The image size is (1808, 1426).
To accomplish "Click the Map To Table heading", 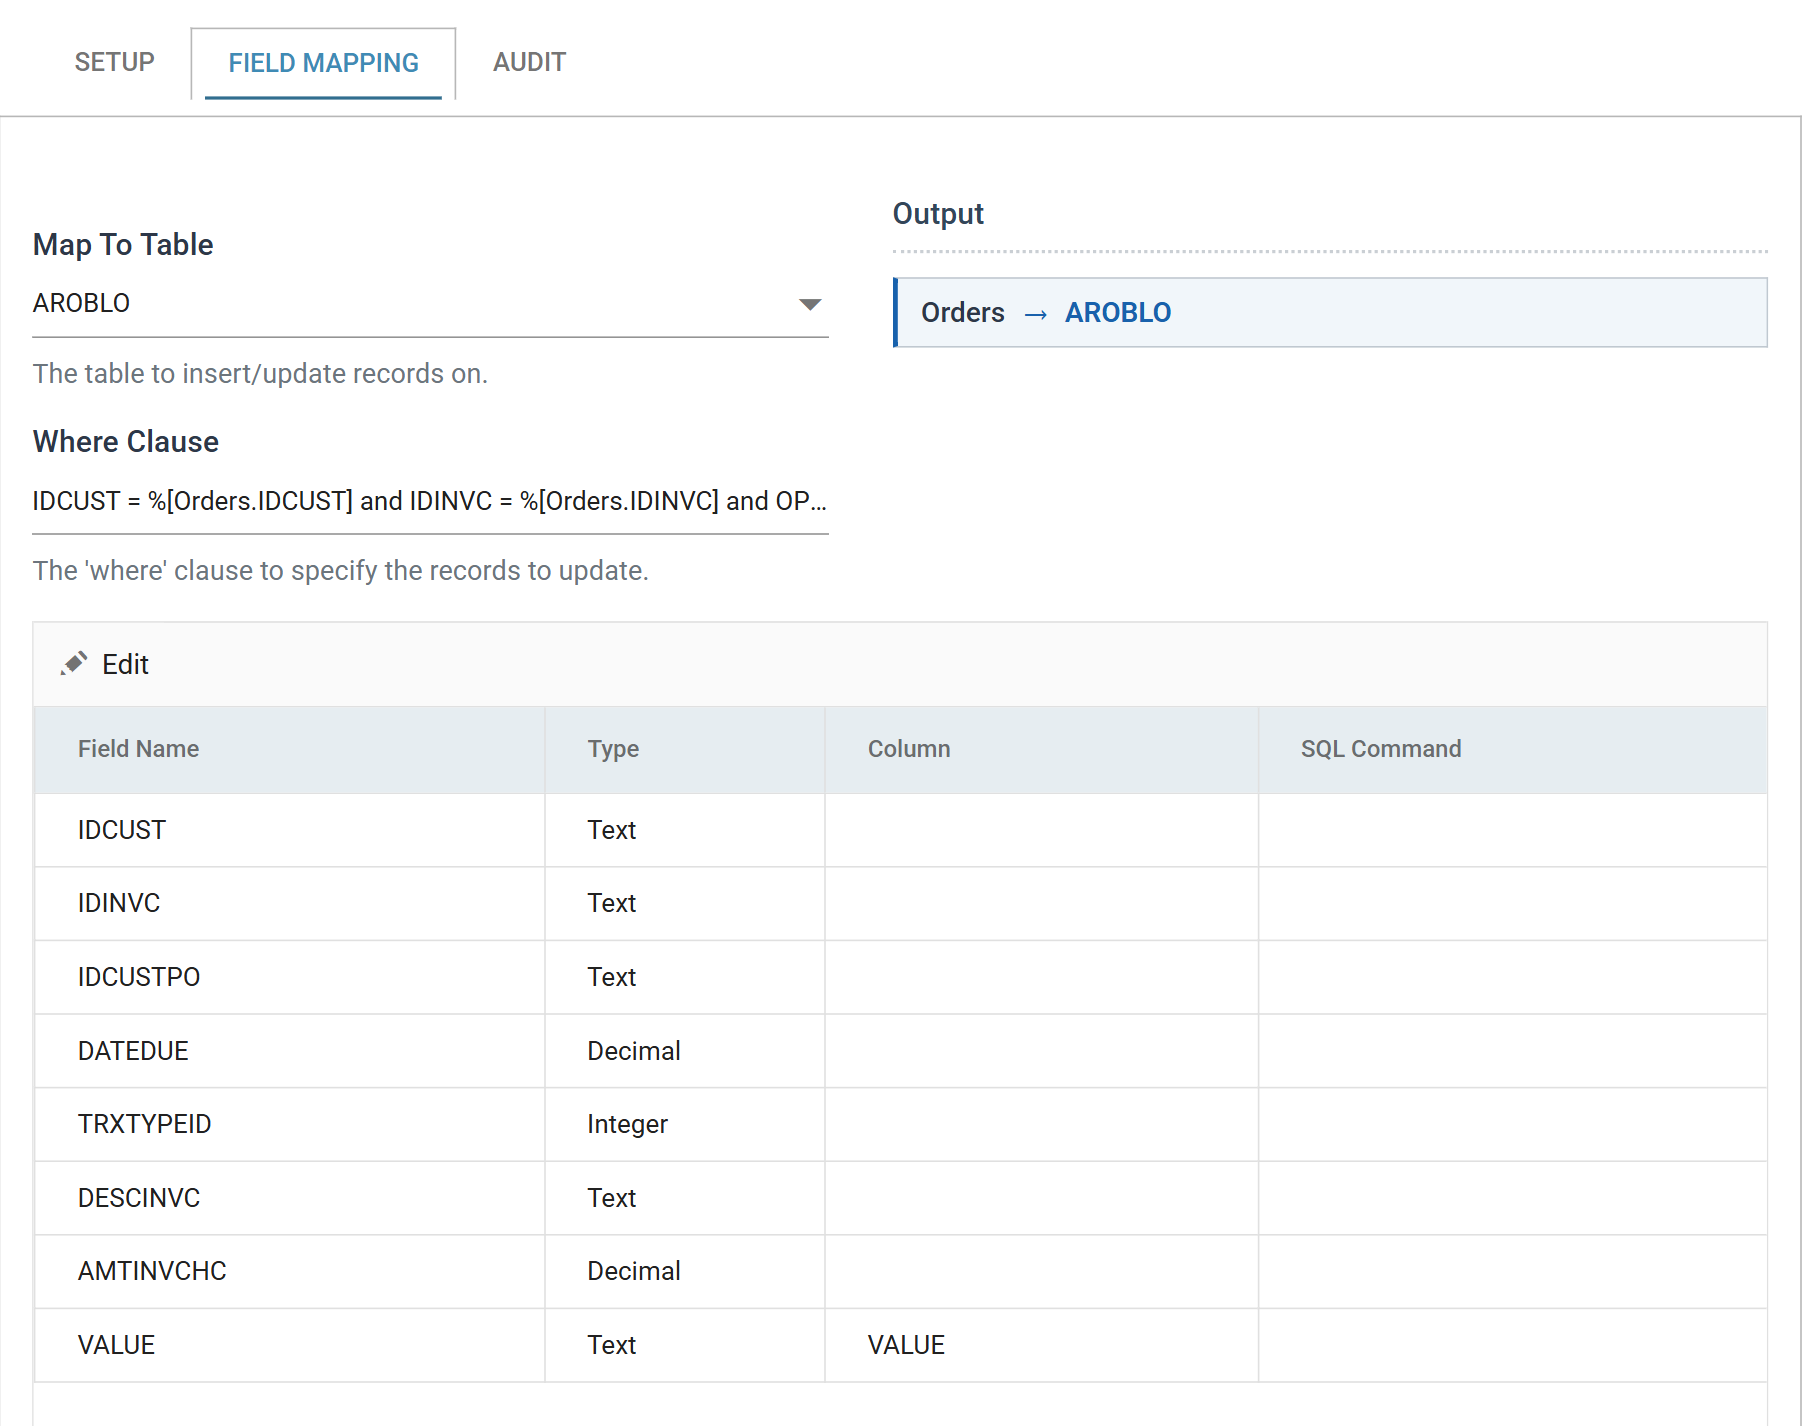I will tap(123, 245).
